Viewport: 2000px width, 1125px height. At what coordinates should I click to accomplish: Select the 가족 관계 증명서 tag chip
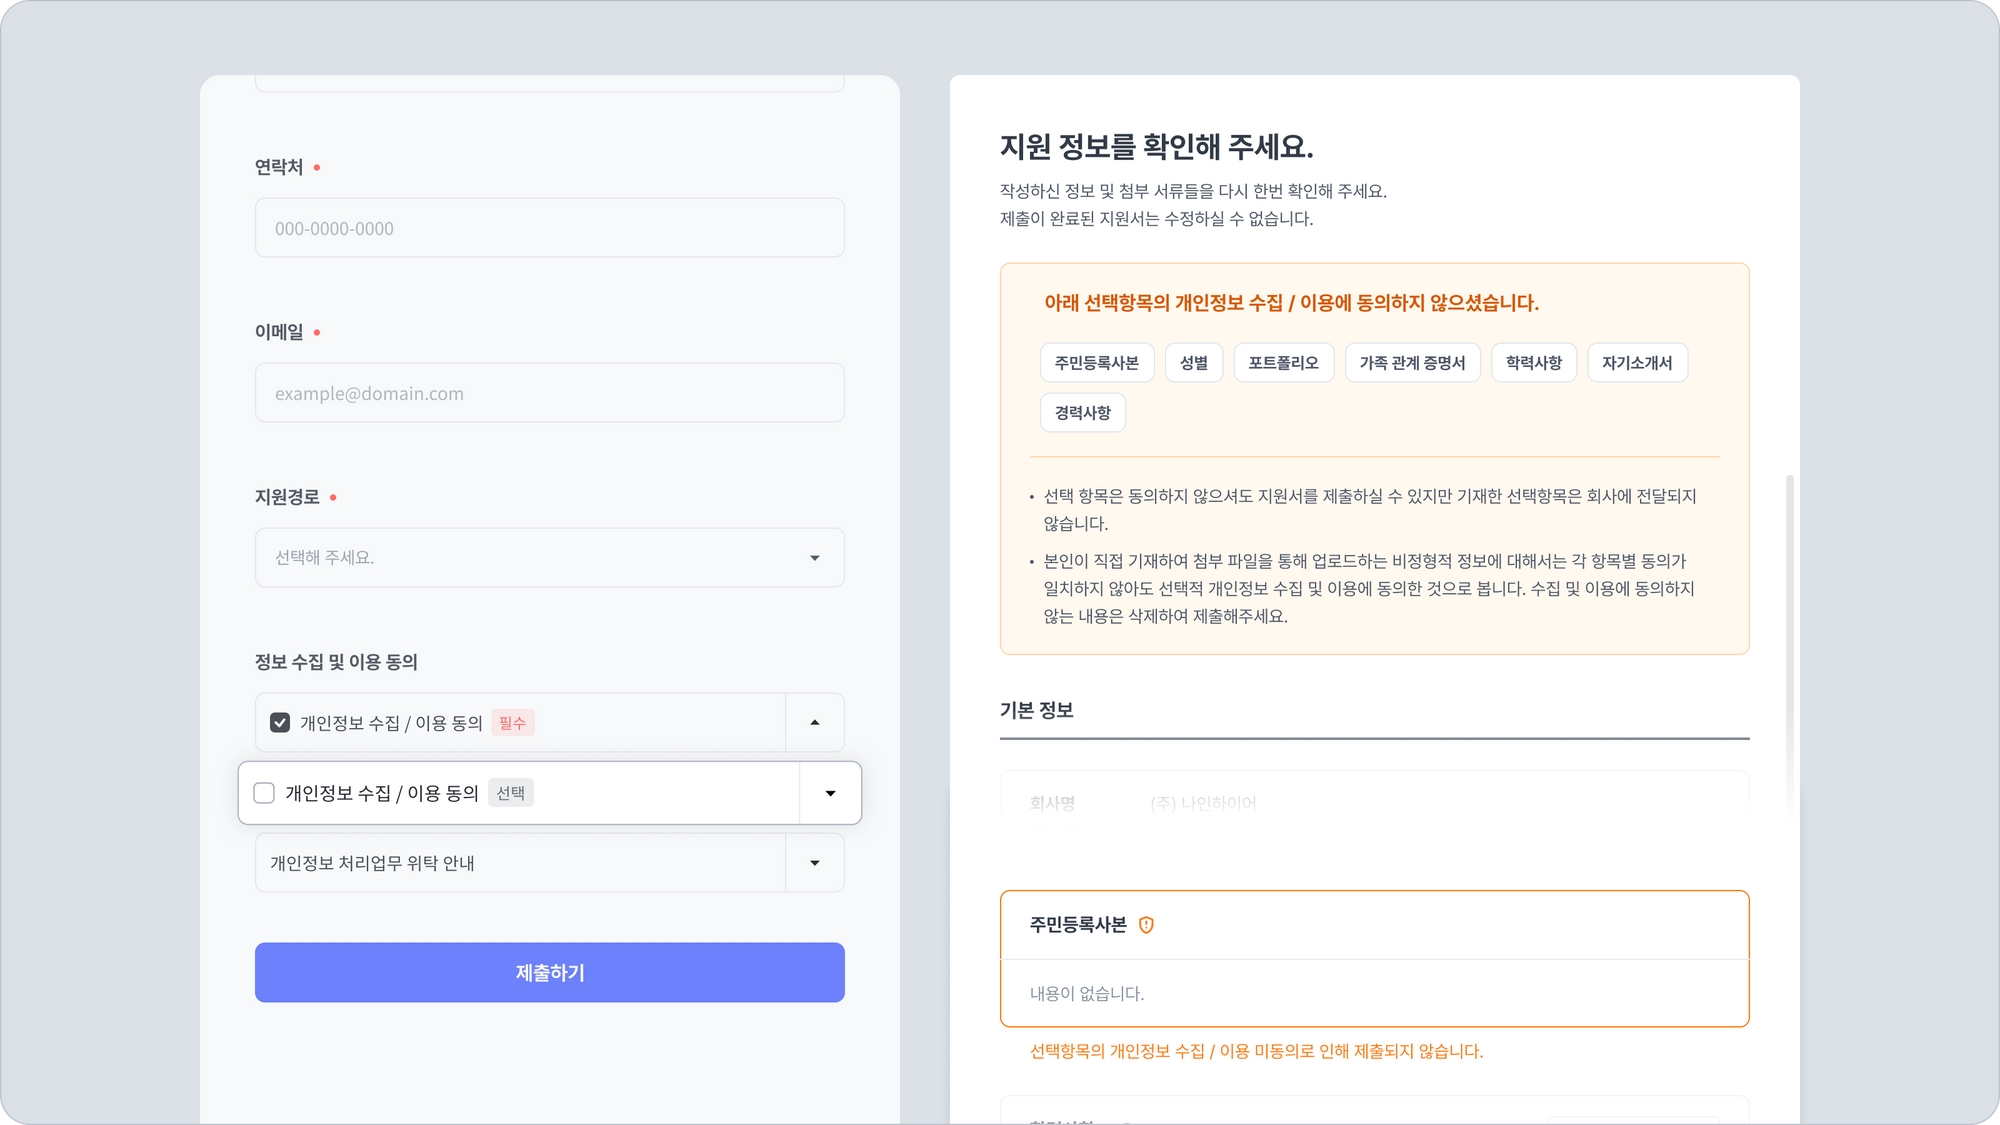[x=1411, y=362]
